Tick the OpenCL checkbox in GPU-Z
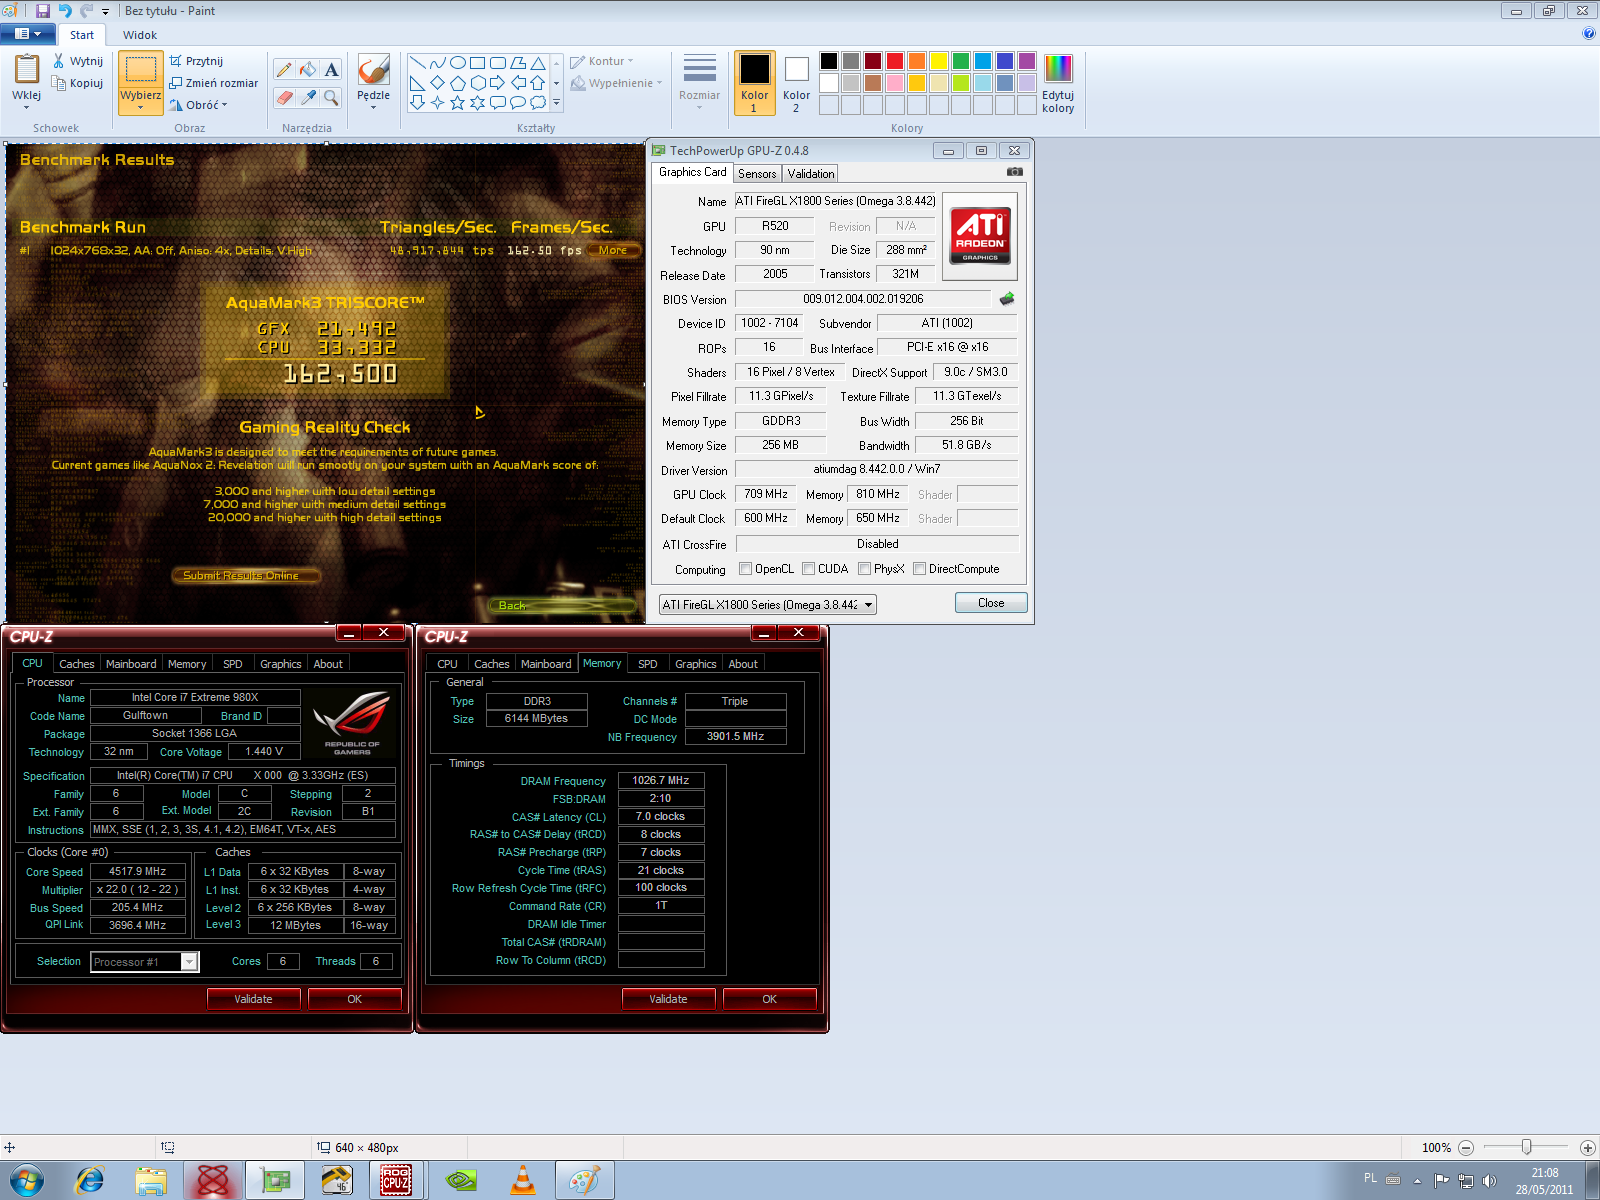 coord(745,569)
